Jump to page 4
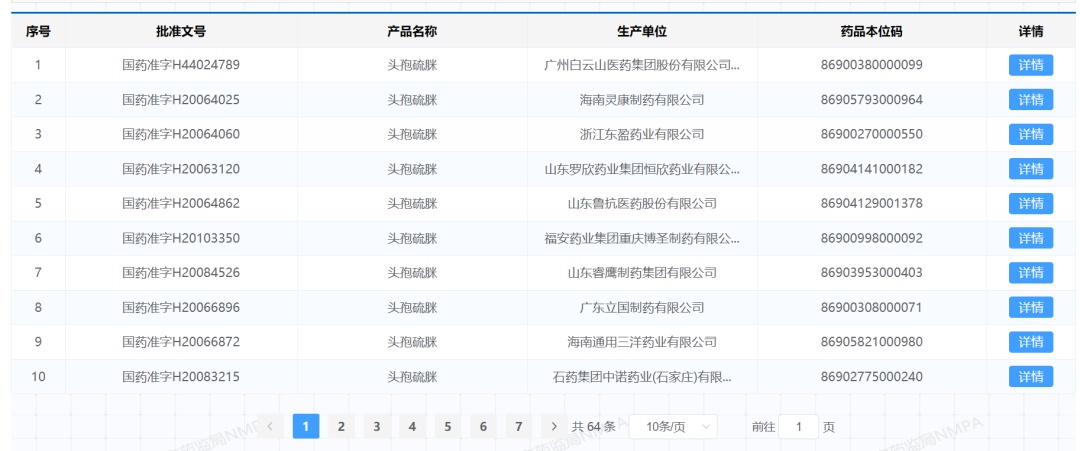This screenshot has width=1080, height=451. pyautogui.click(x=412, y=427)
